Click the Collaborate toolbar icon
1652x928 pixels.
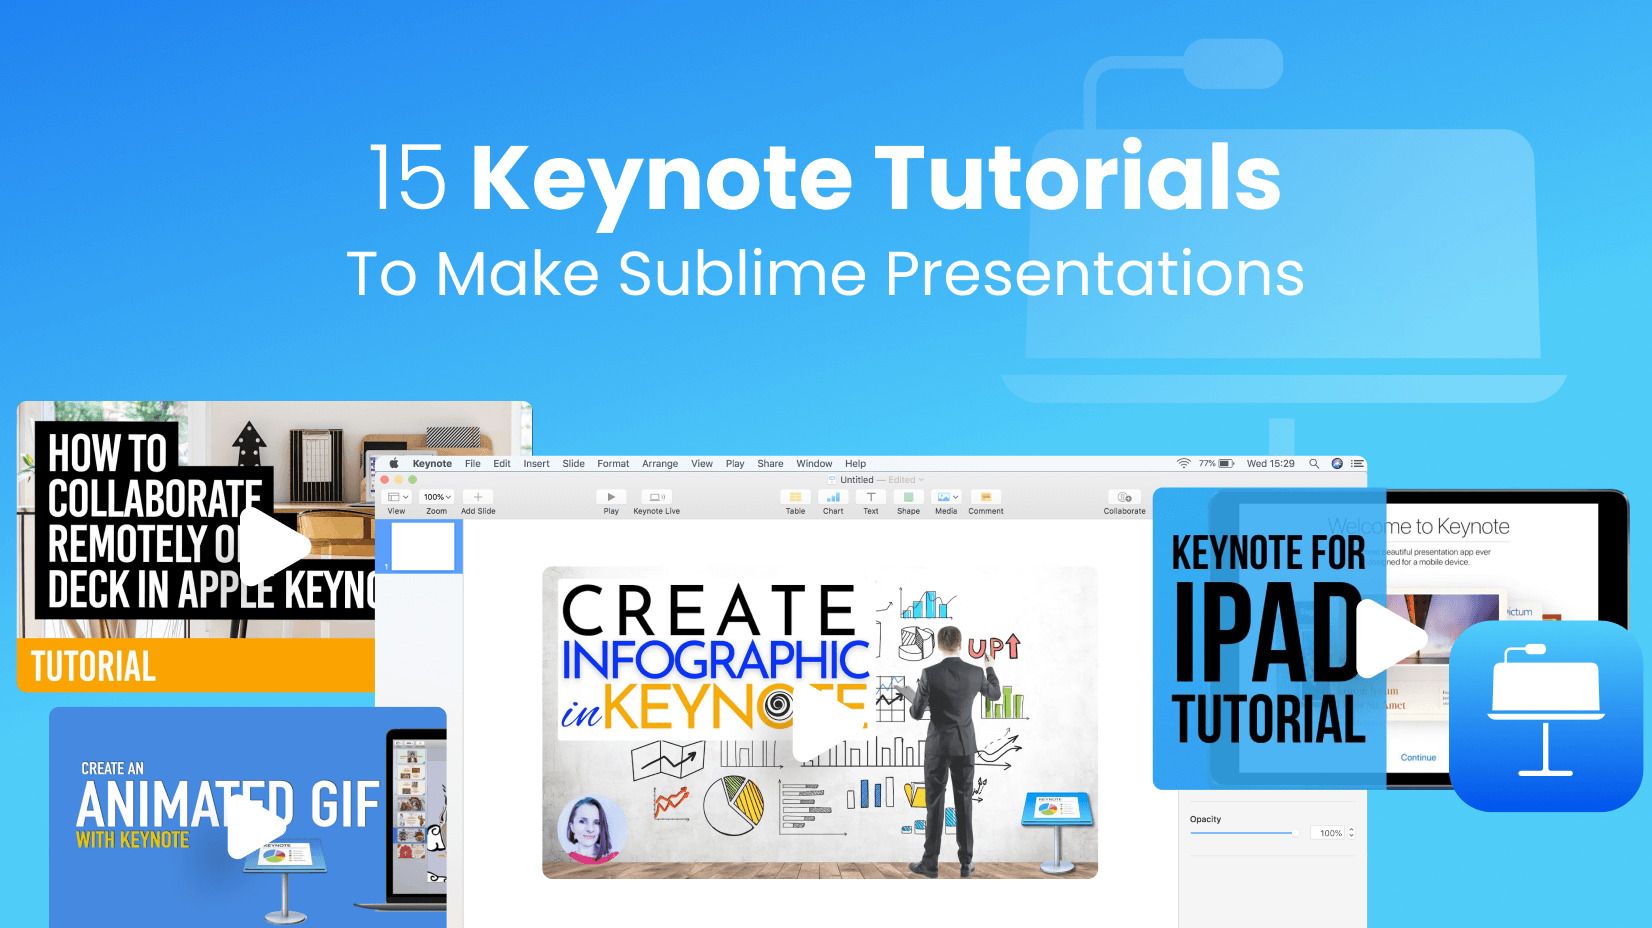click(1124, 498)
